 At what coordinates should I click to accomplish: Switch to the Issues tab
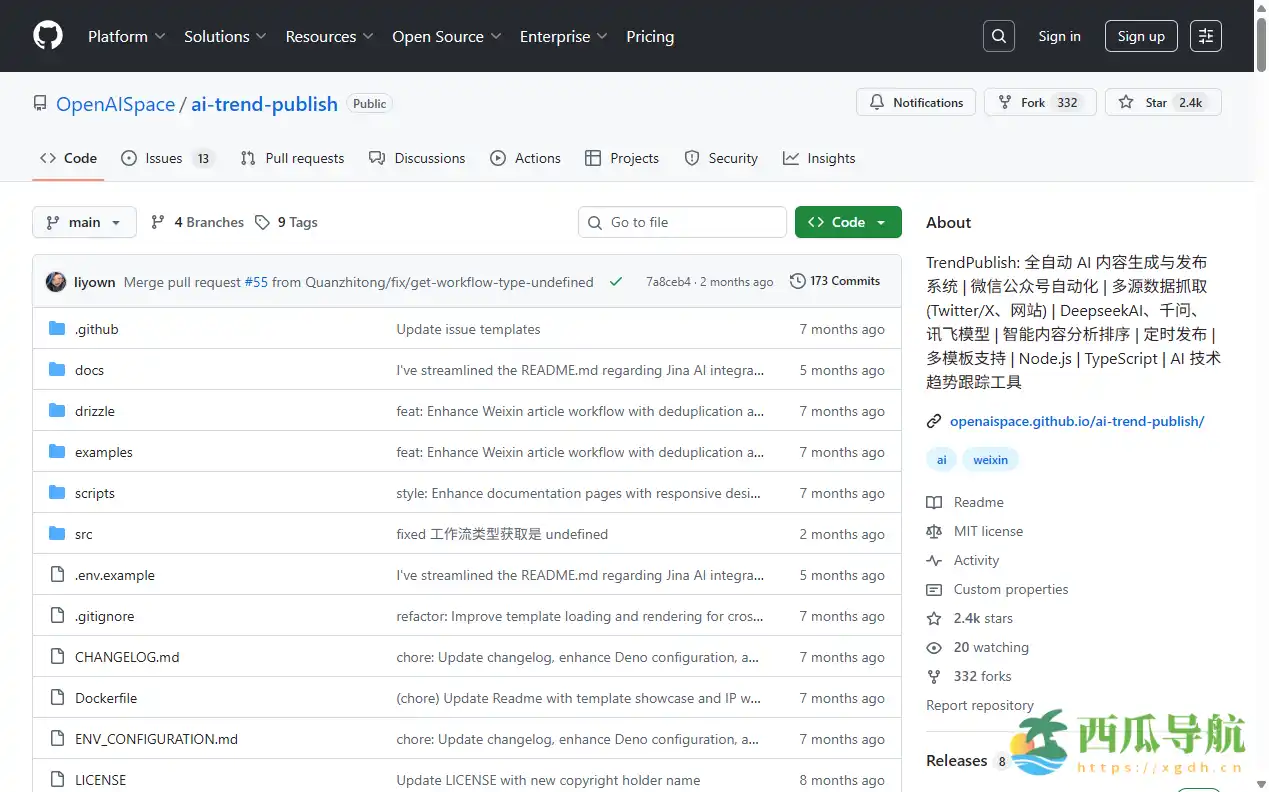coord(165,158)
